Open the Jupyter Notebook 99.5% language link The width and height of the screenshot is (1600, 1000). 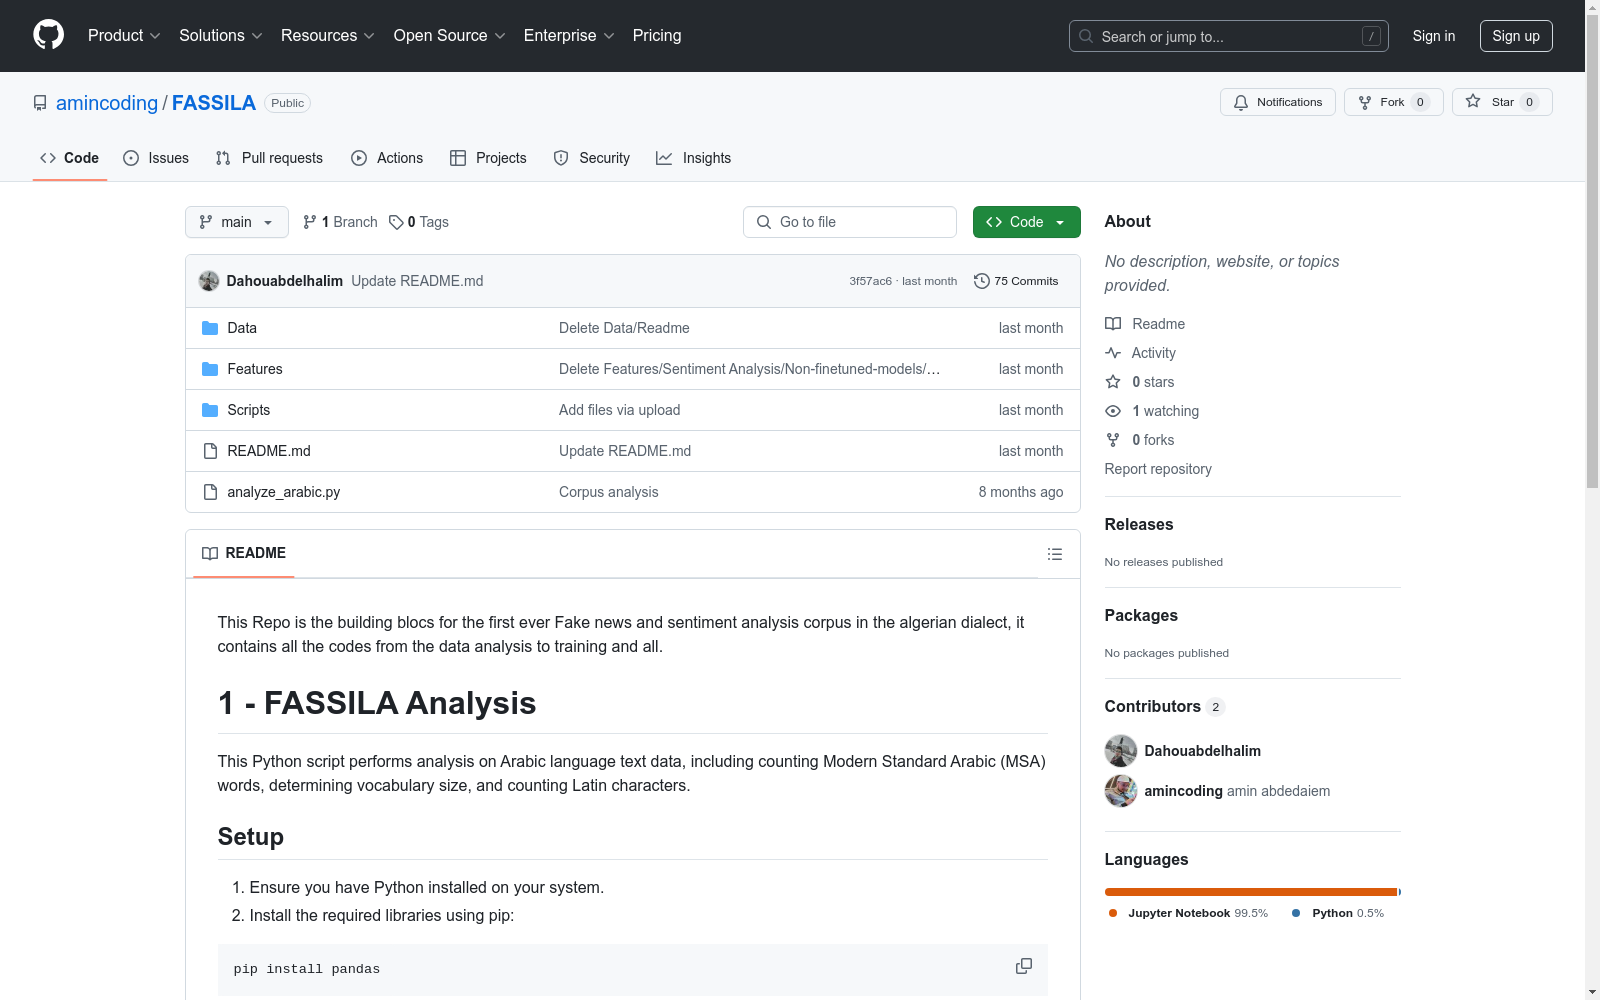[1188, 913]
